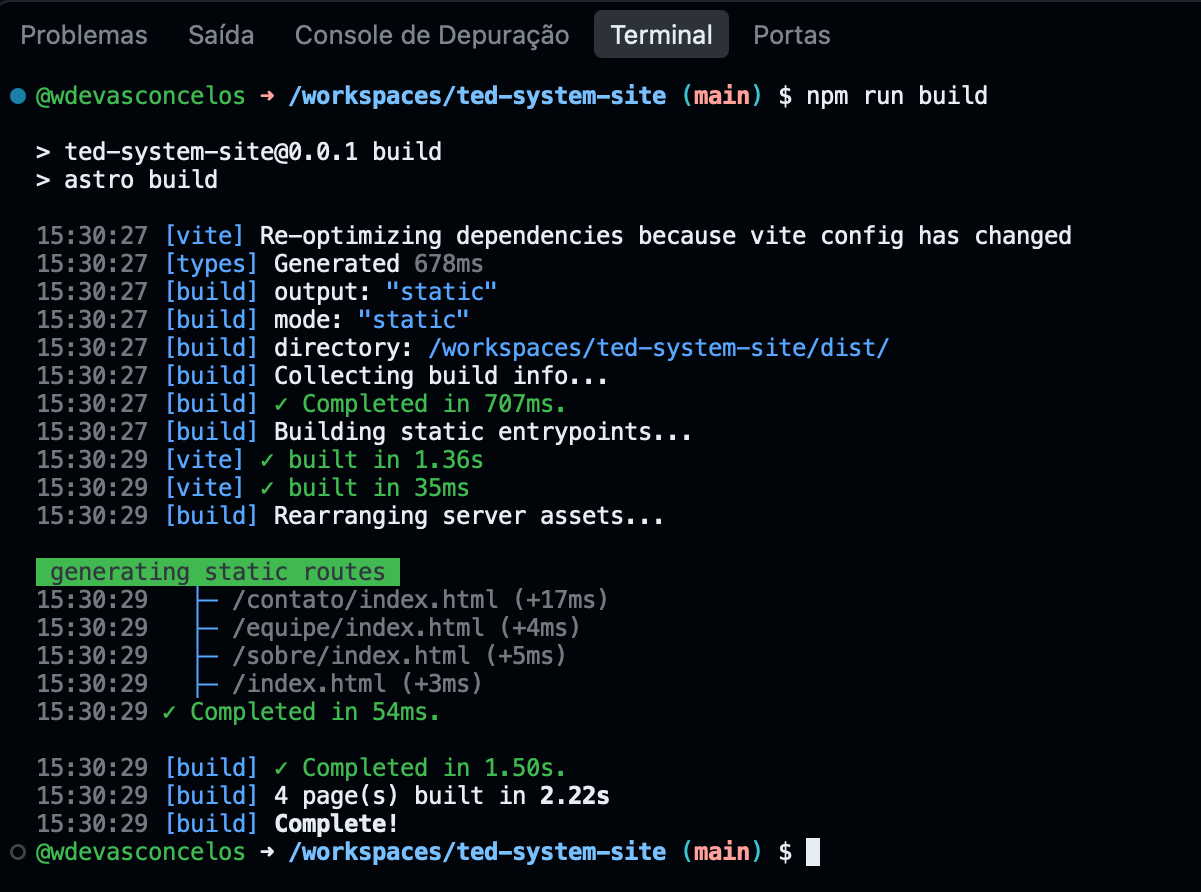Screen dimensions: 1201x892
Task: Click the terminal cursor at last prompt
Action: point(813,852)
